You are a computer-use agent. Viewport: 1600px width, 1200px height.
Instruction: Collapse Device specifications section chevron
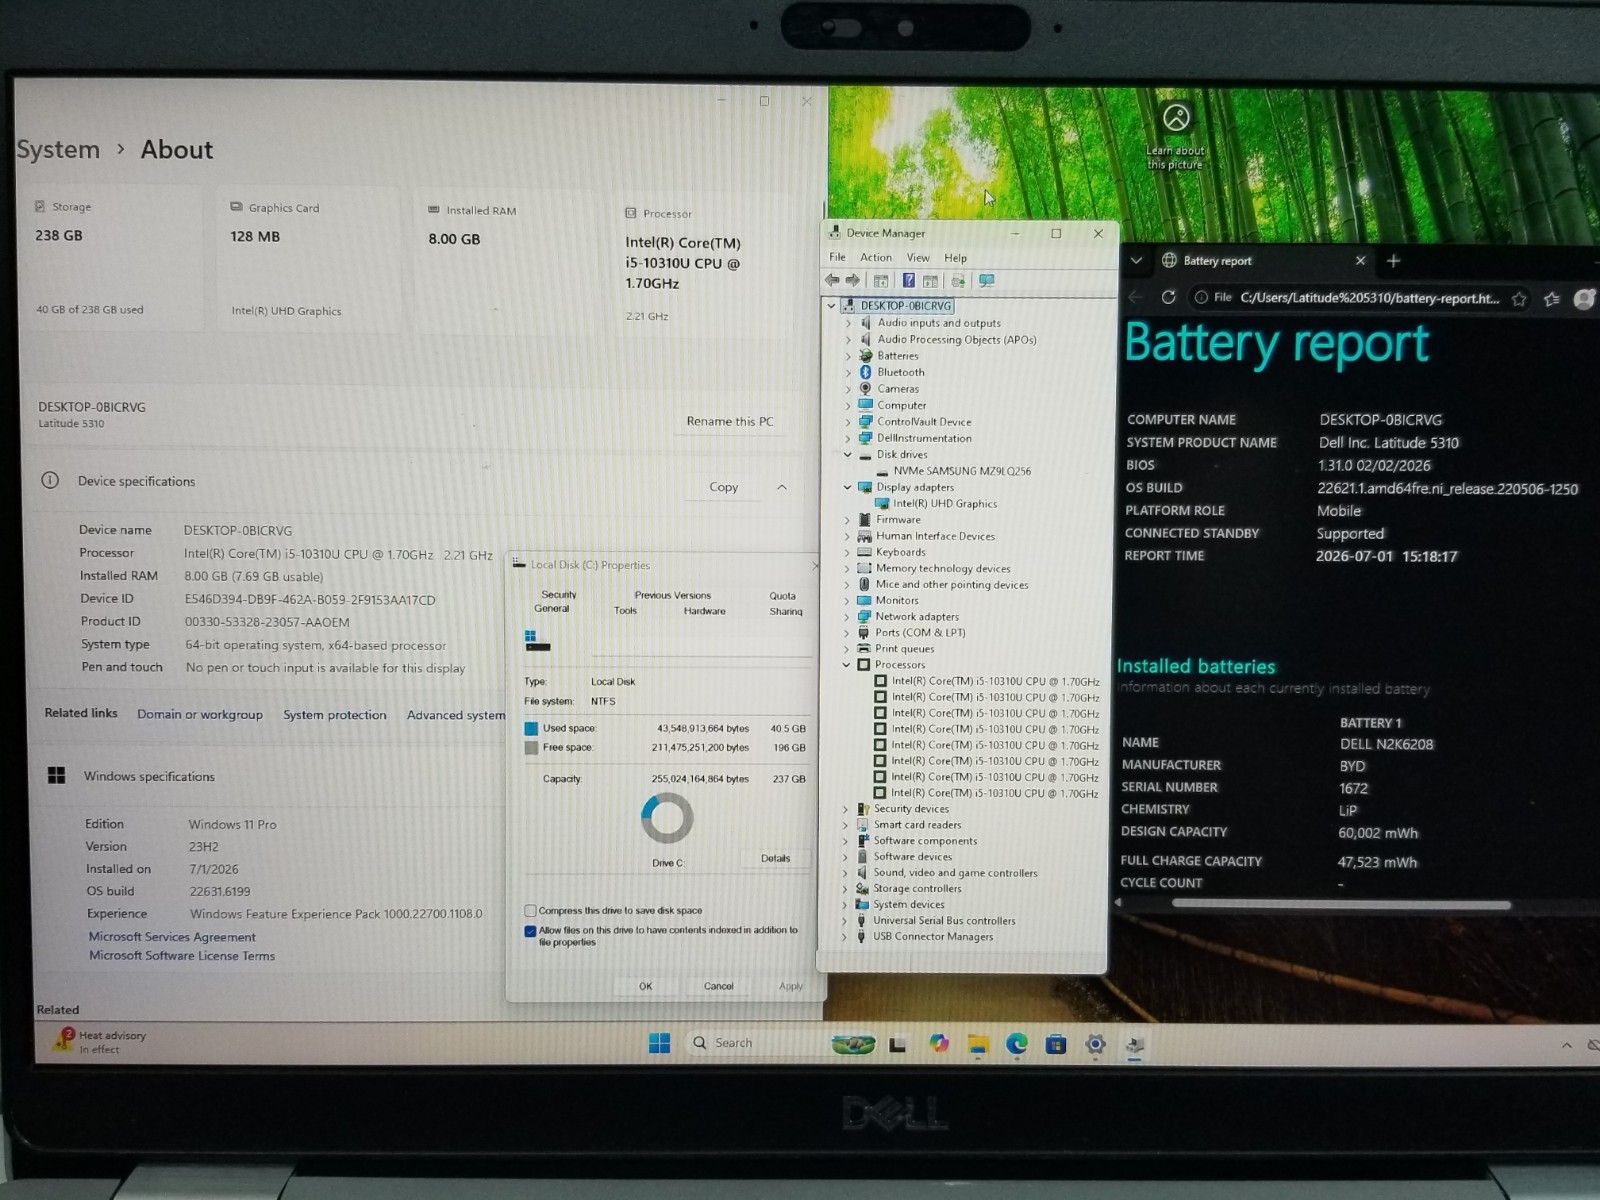pos(782,487)
